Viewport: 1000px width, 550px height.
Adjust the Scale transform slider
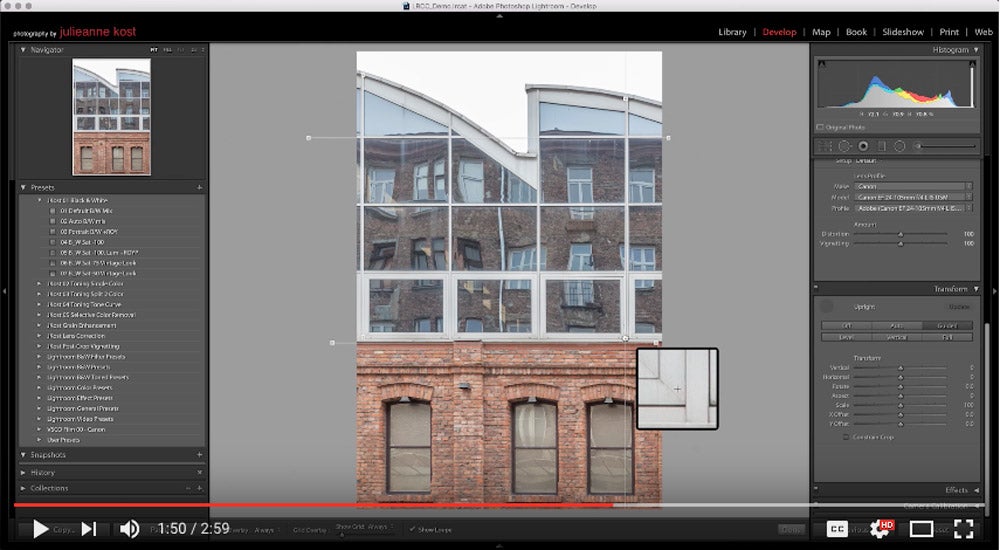(x=901, y=405)
